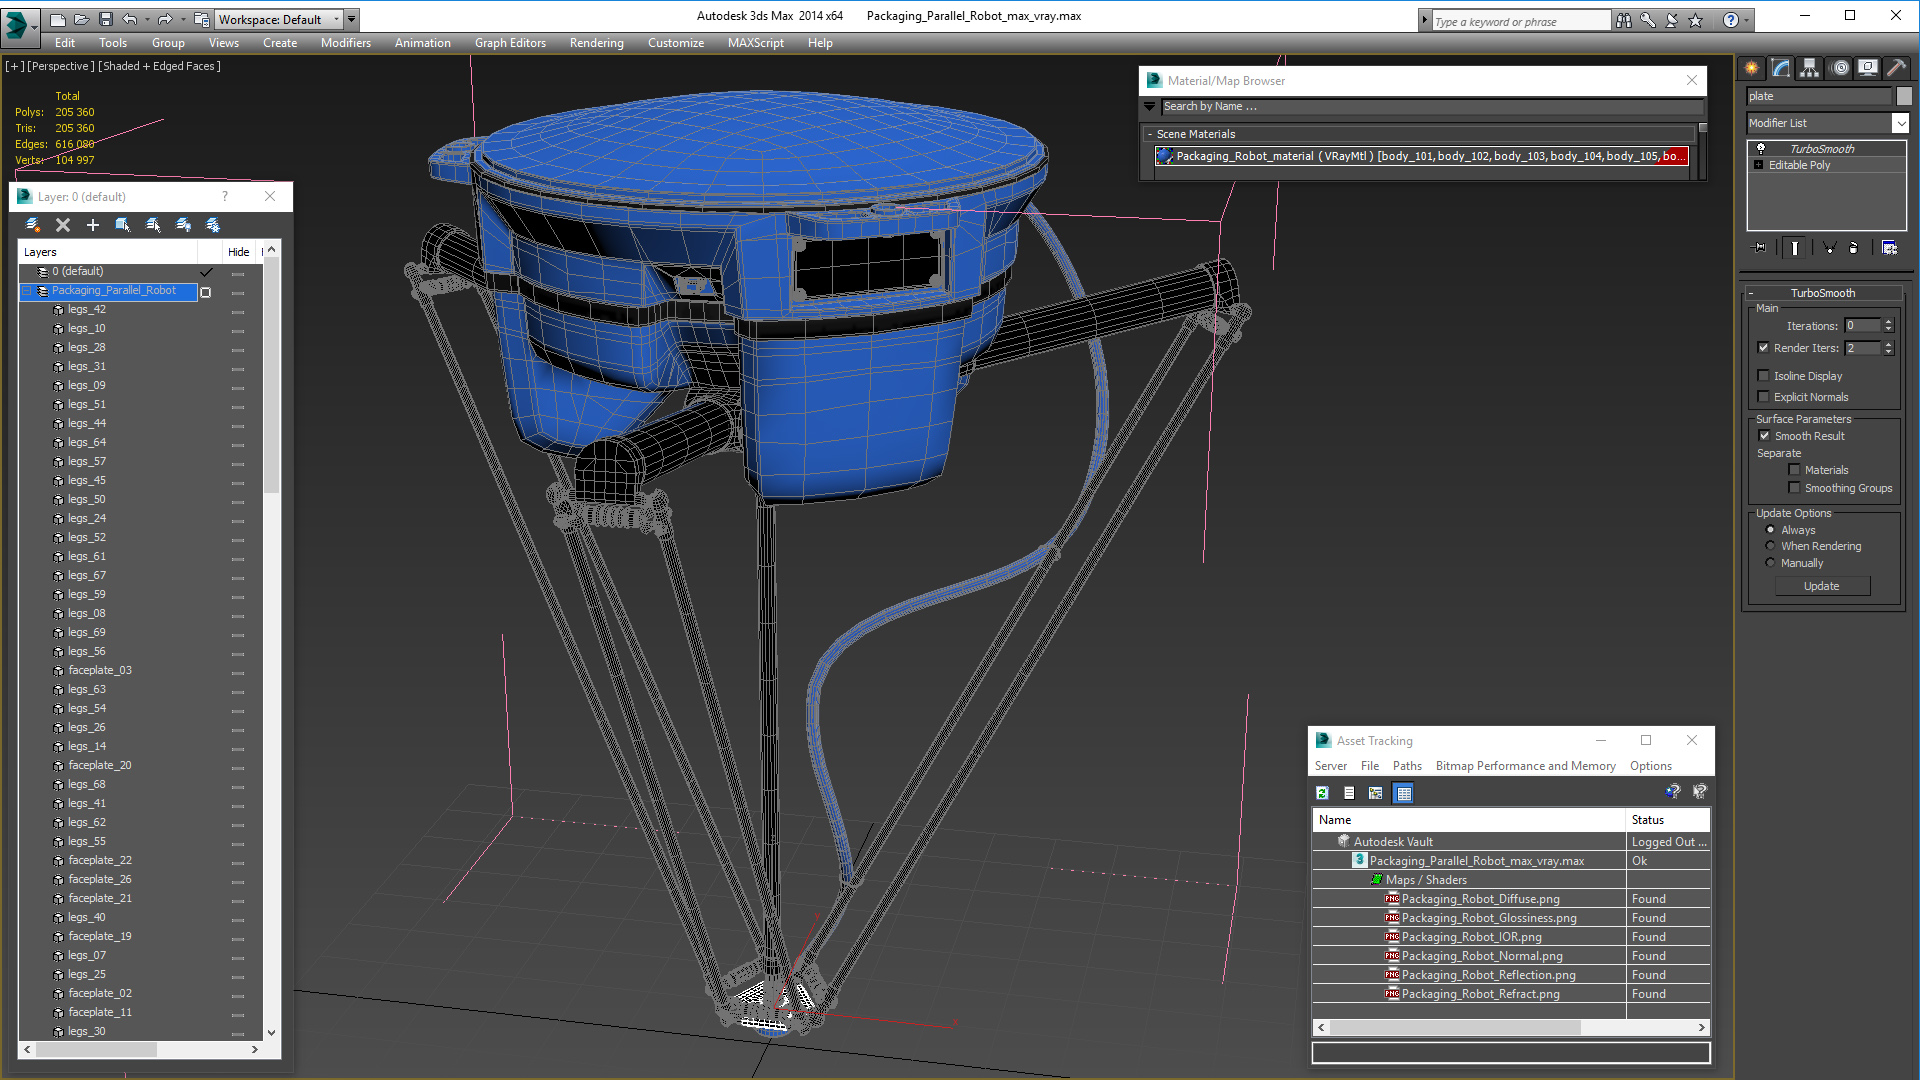1920x1080 pixels.
Task: Click Configure Modifier Sets icon
Action: [x=1889, y=248]
